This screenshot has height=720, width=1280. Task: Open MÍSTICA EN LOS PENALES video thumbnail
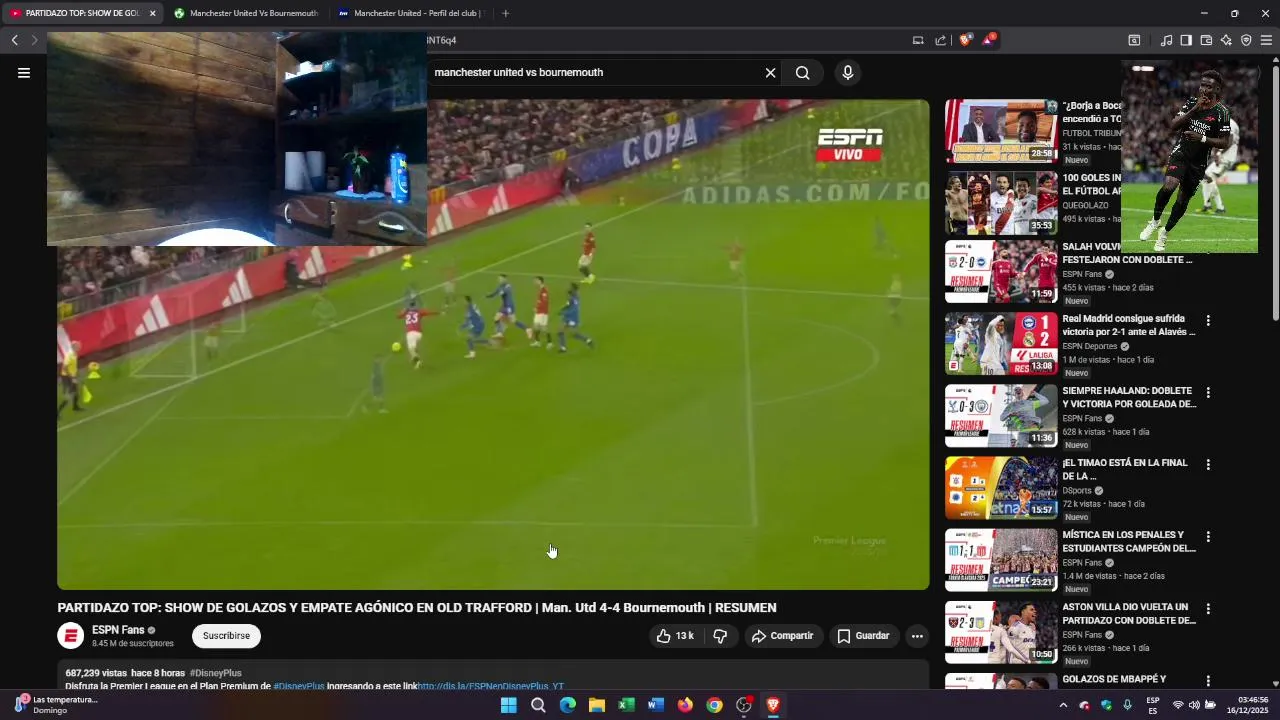pos(1001,560)
